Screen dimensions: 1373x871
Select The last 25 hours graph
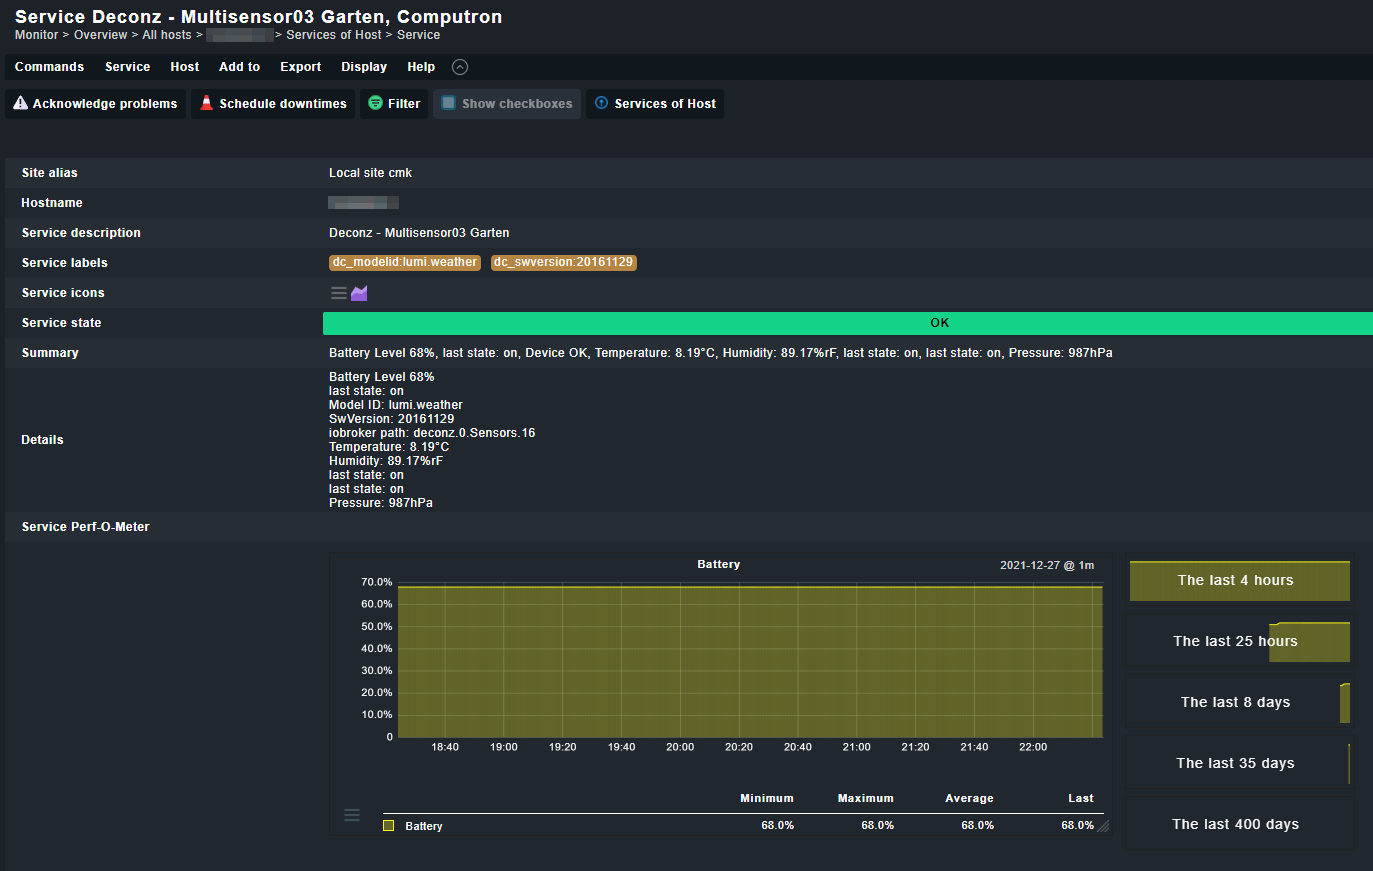[x=1240, y=642]
